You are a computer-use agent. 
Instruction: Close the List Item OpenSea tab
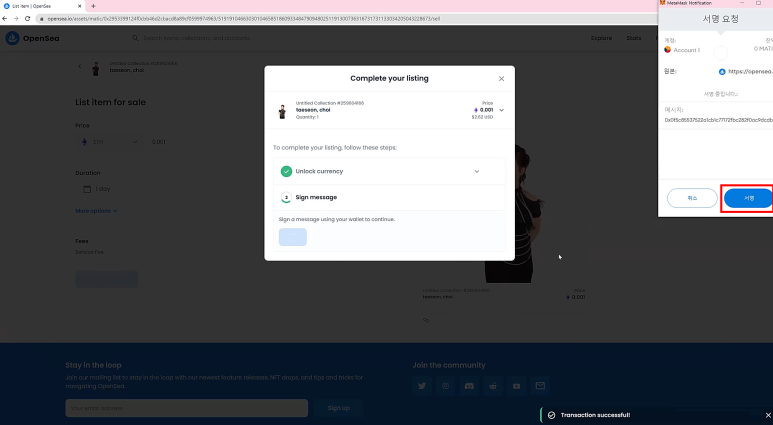point(79,6)
